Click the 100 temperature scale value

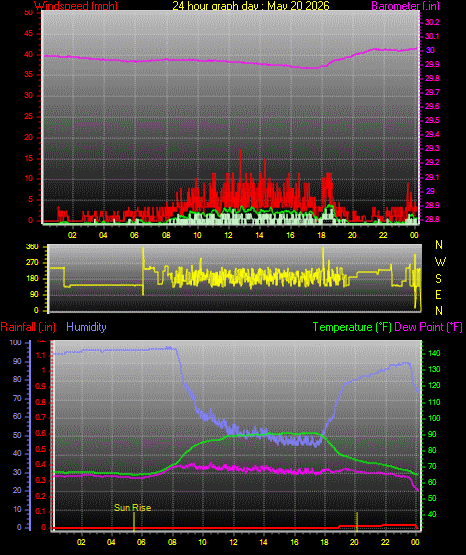tap(434, 418)
